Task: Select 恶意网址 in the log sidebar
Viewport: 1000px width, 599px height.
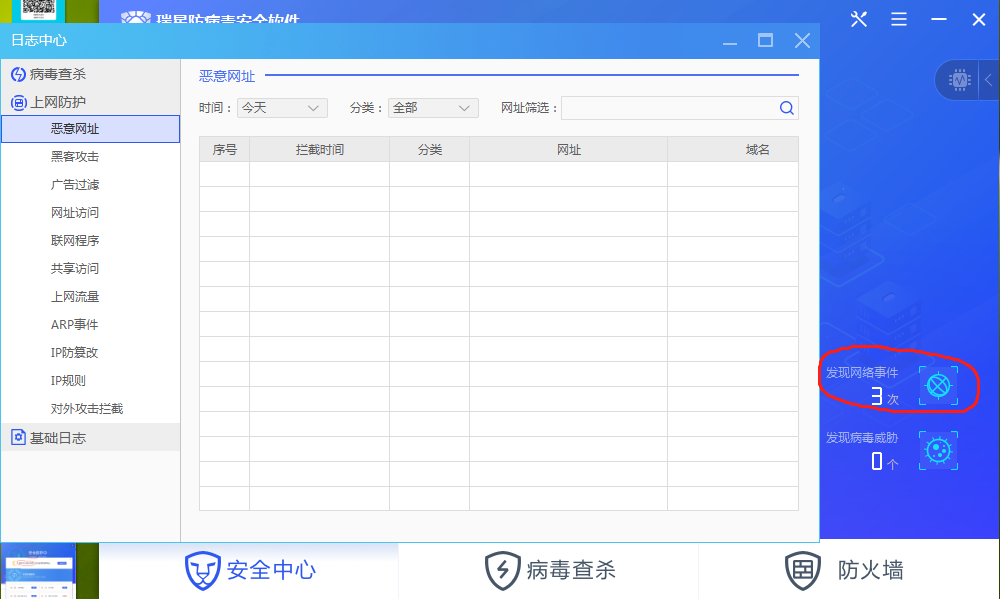Action: [x=91, y=129]
